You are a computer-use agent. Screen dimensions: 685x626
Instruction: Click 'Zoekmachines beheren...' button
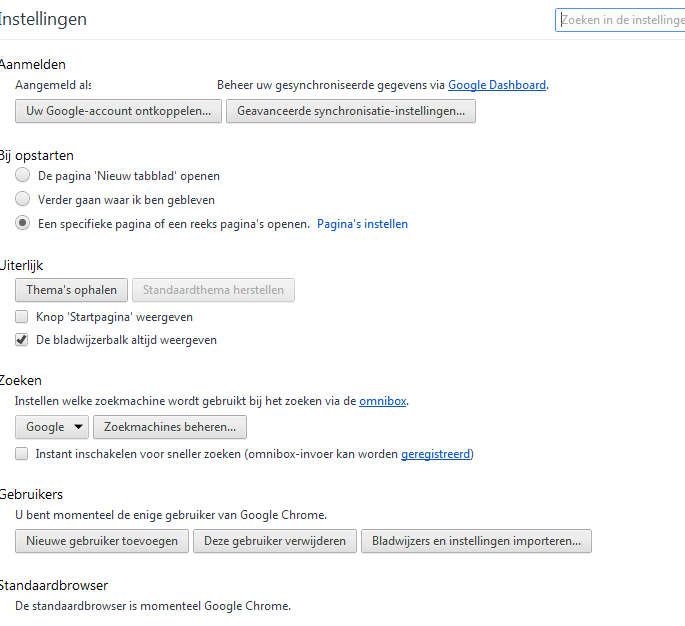coord(170,427)
